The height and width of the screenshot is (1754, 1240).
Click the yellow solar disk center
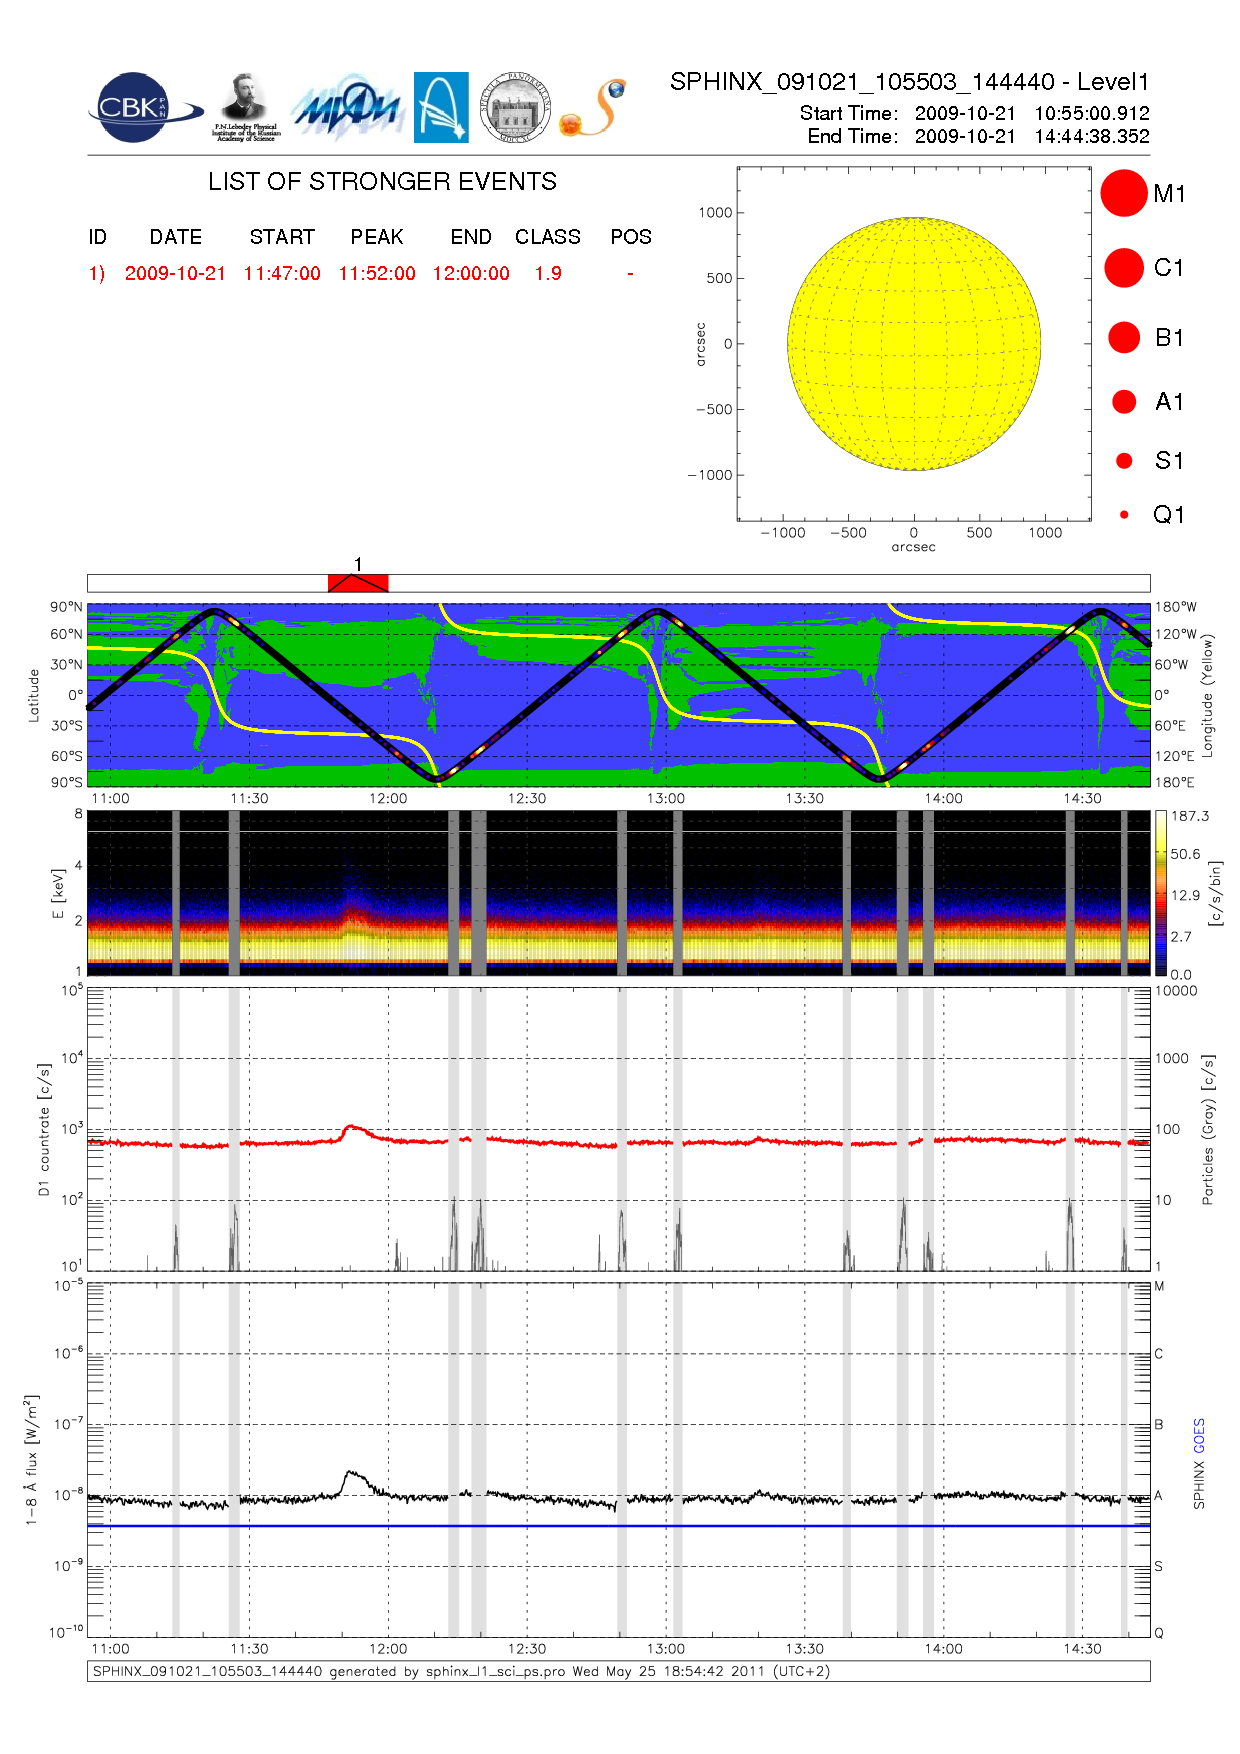[914, 344]
